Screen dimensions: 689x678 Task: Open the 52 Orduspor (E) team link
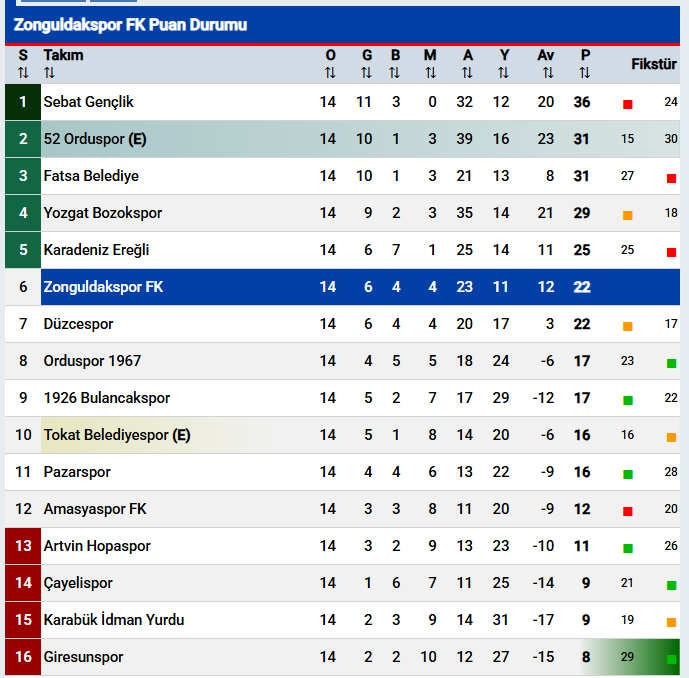(94, 139)
